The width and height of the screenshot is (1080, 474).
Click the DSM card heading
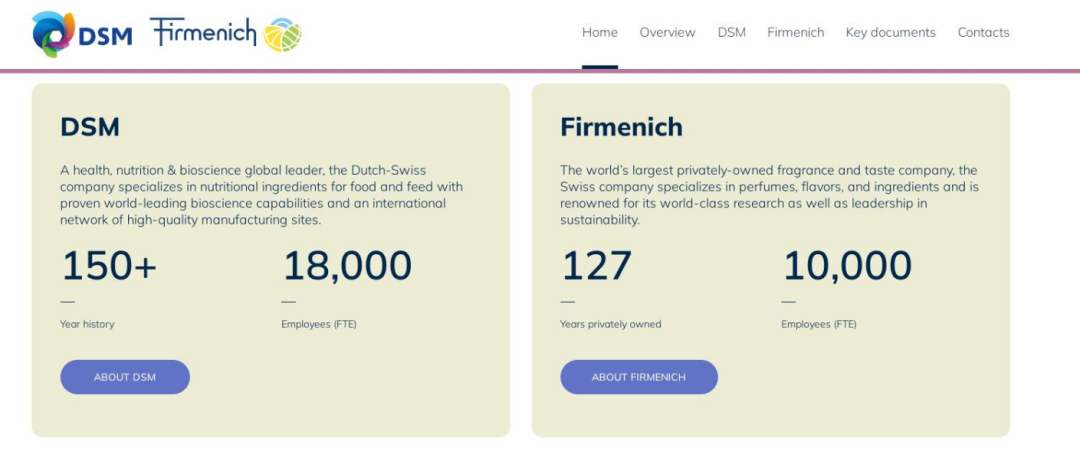point(90,127)
